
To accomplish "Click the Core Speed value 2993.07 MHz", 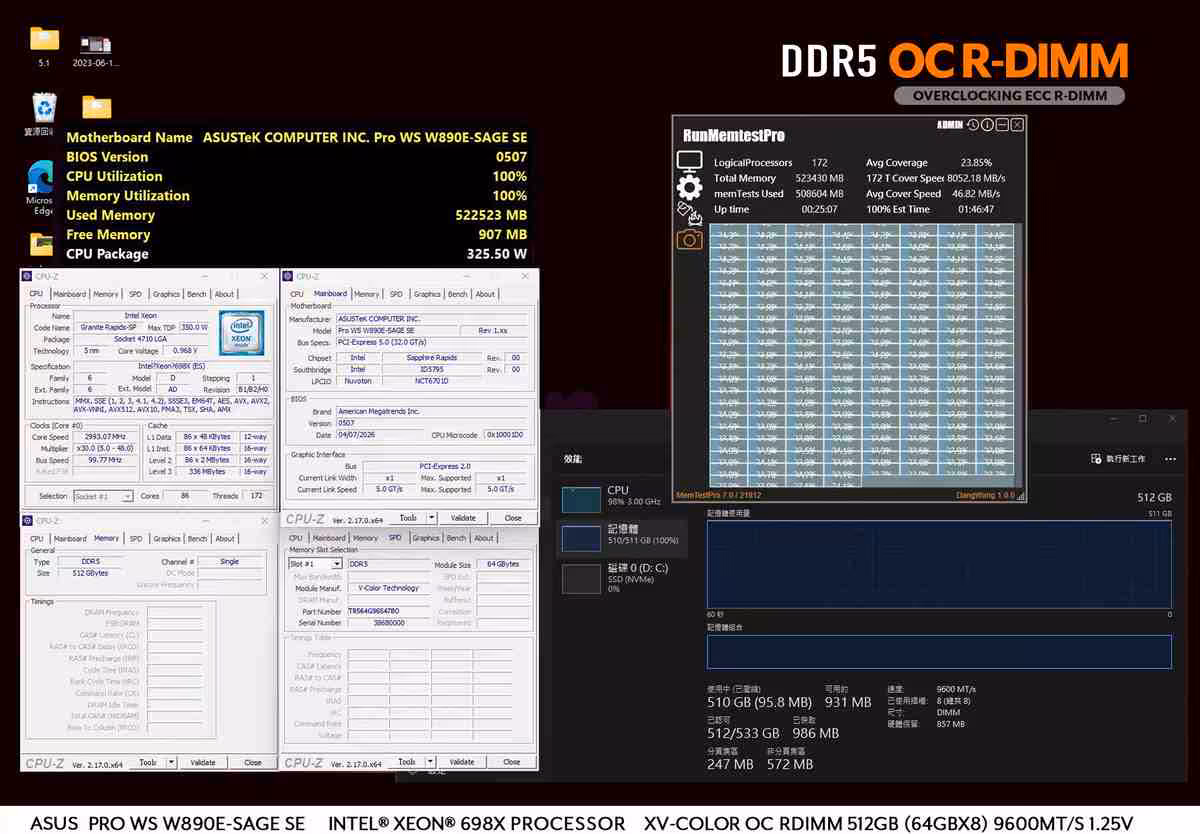I will pos(106,437).
